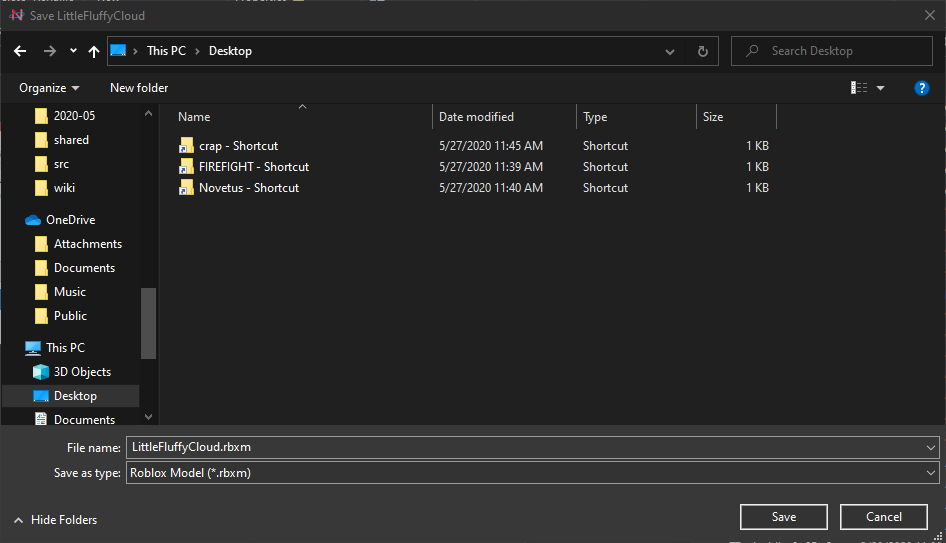This screenshot has width=946, height=543.
Task: Click the navigation pane scrollbar thumb
Action: tap(149, 323)
